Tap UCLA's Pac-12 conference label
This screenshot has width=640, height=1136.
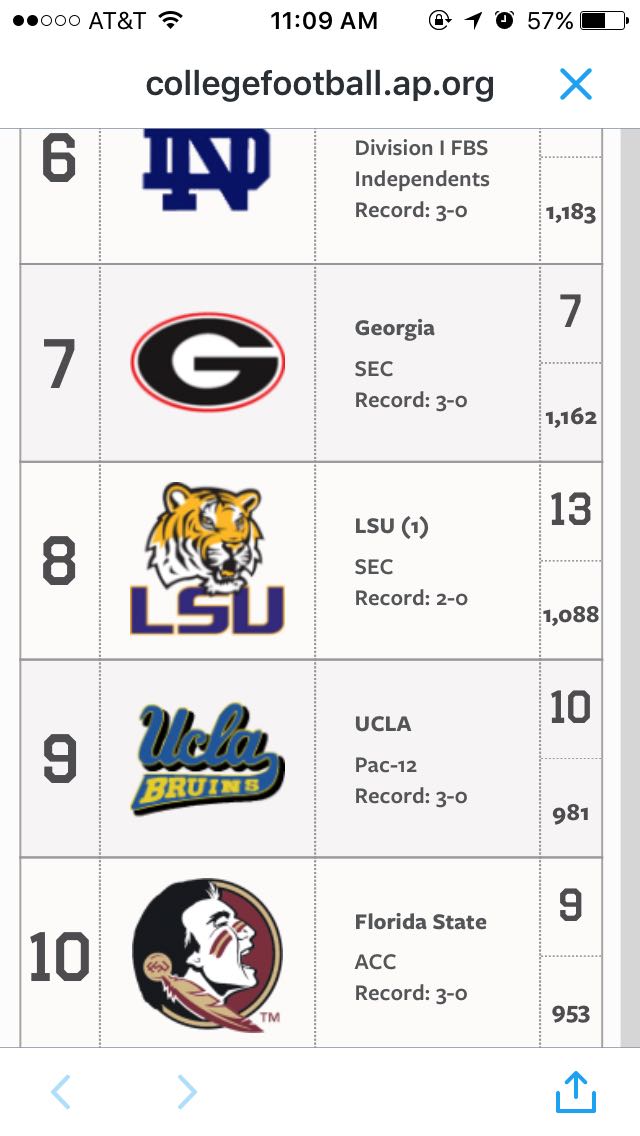[386, 765]
